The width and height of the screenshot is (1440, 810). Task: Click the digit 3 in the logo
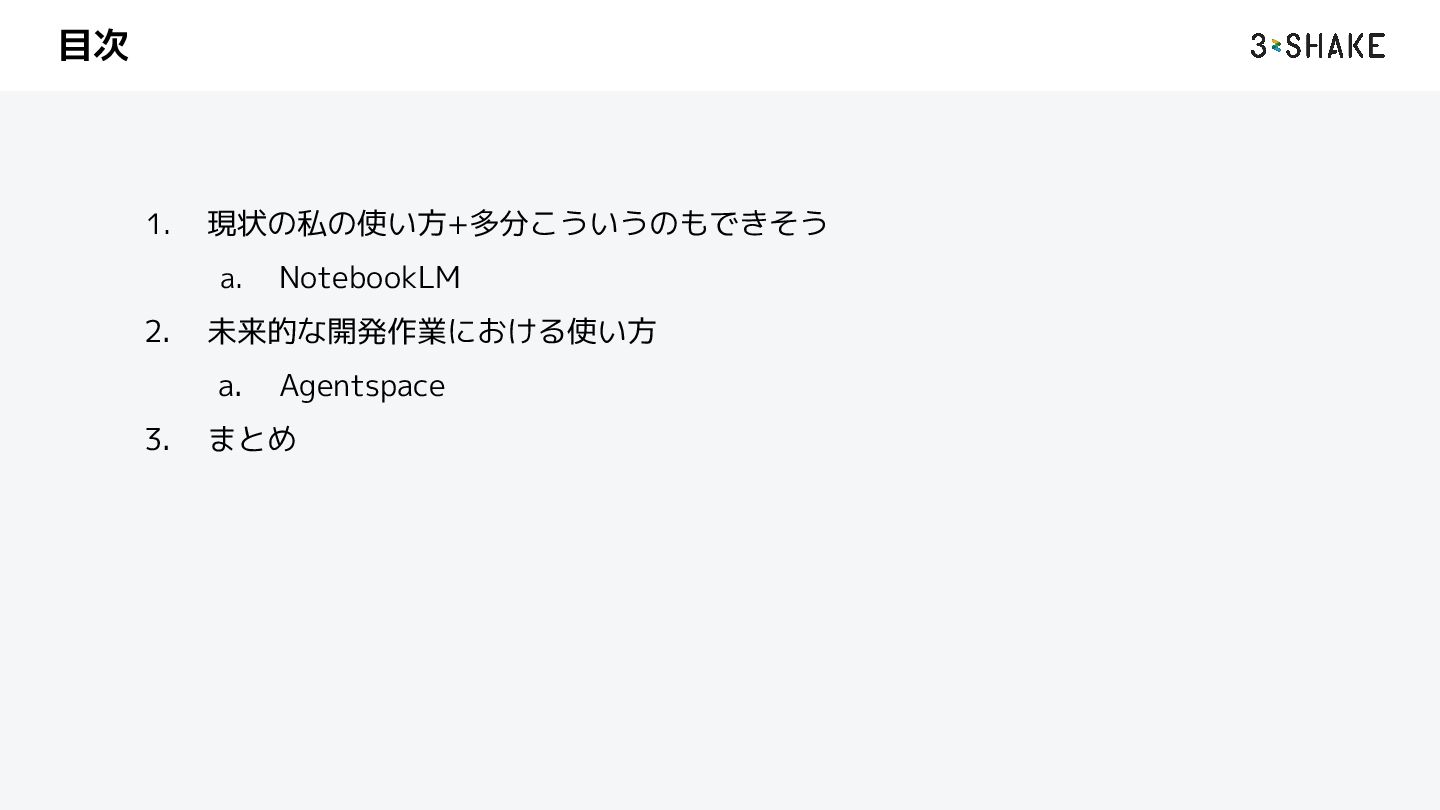1259,45
